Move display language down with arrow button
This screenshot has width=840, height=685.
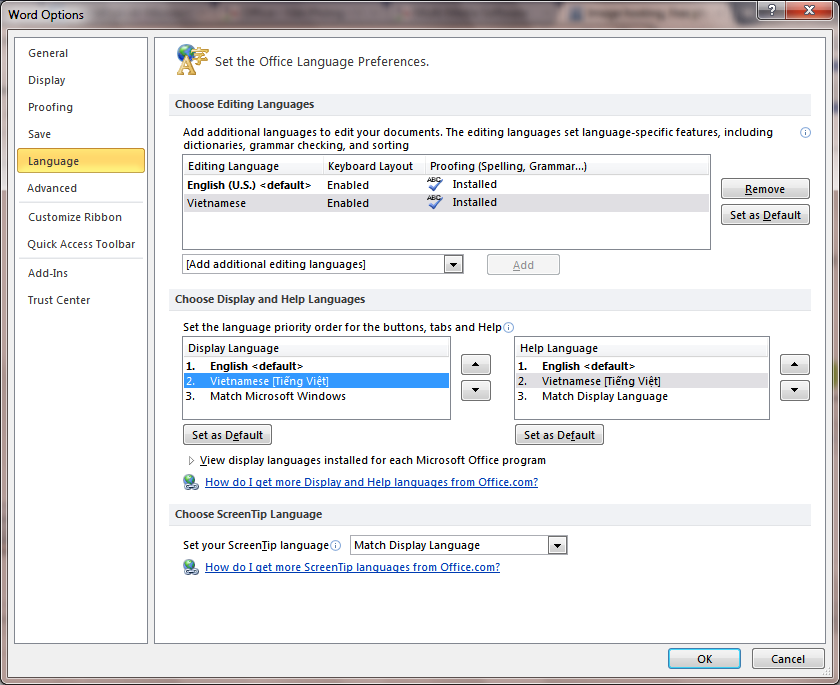coord(476,390)
